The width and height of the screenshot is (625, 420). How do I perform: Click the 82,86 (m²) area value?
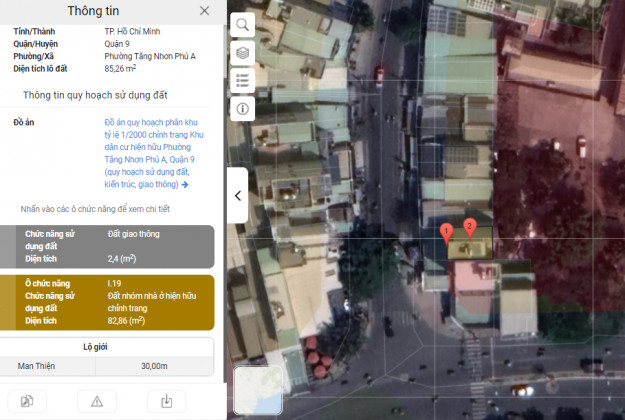coord(126,321)
